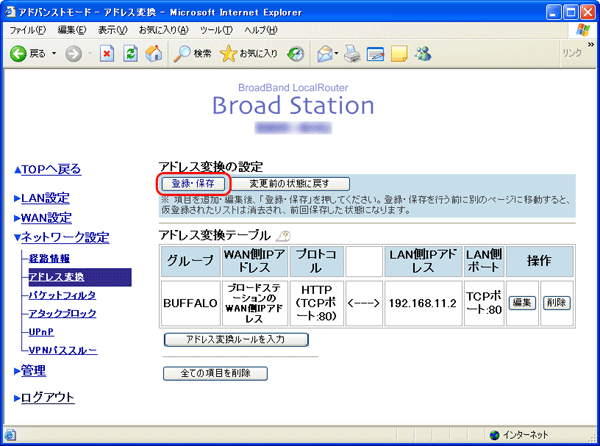Select the highlighted アドレス変換 sidebar item

pyautogui.click(x=80, y=277)
